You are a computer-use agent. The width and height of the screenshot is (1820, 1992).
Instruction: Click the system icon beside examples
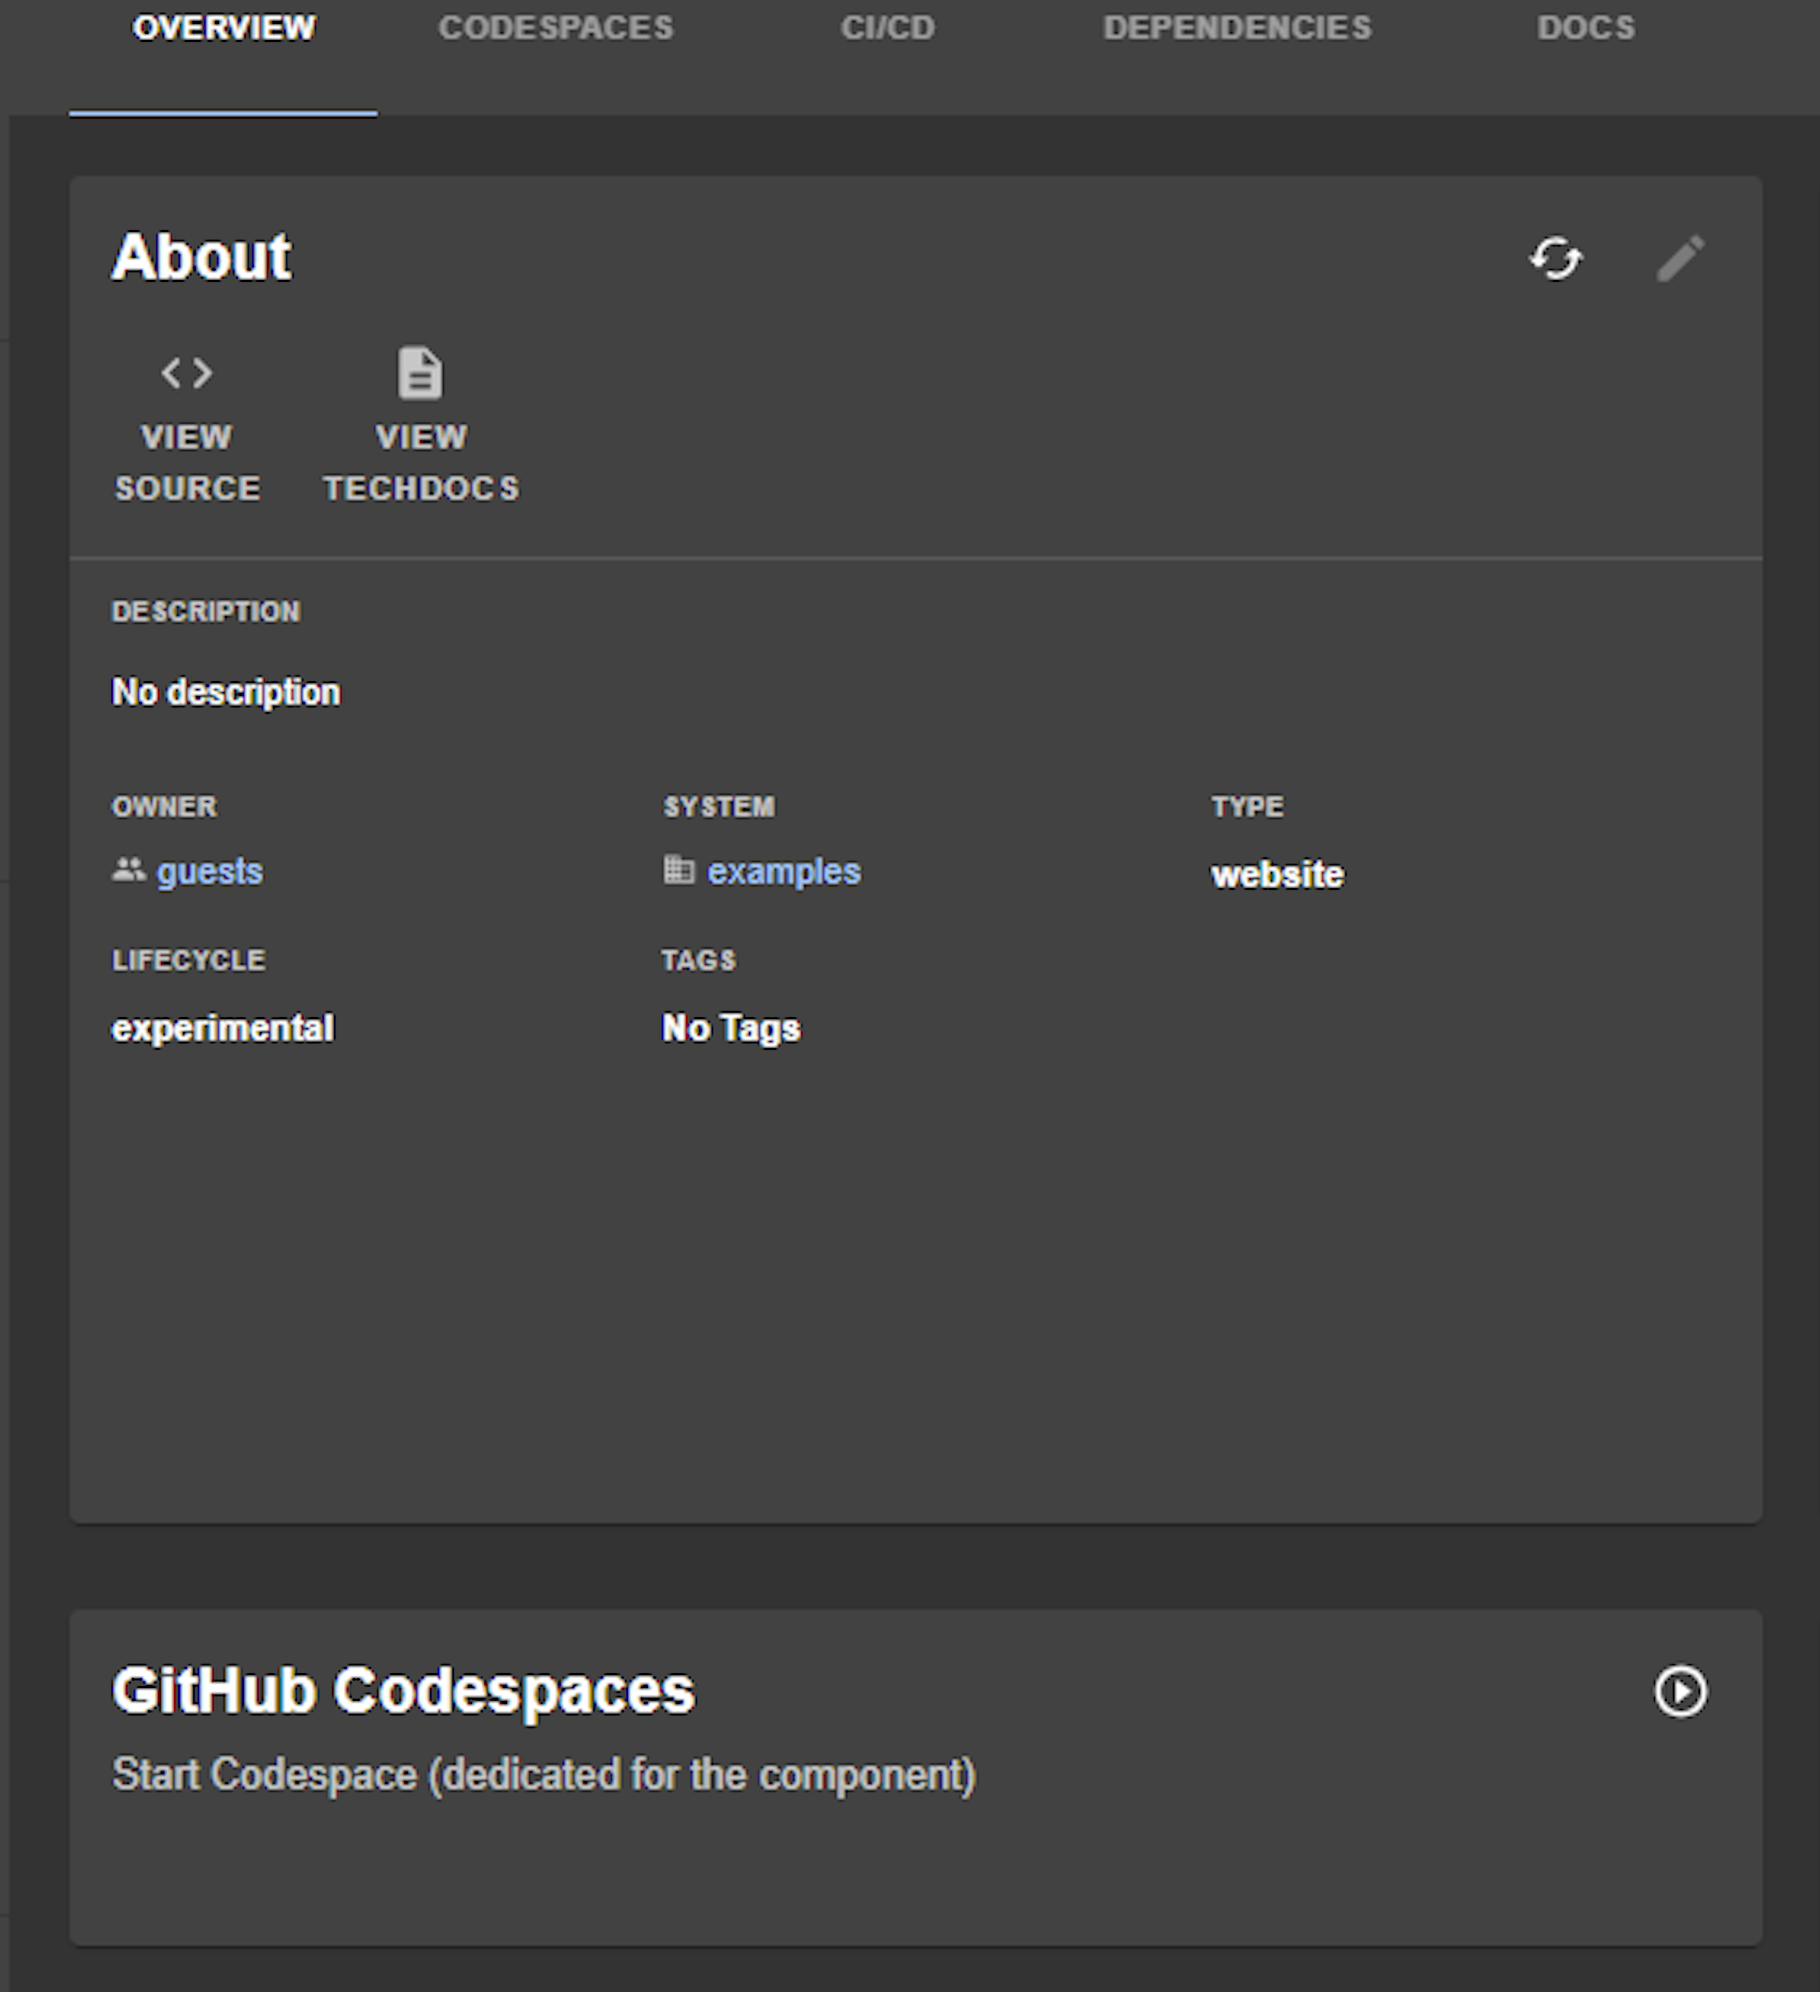679,870
